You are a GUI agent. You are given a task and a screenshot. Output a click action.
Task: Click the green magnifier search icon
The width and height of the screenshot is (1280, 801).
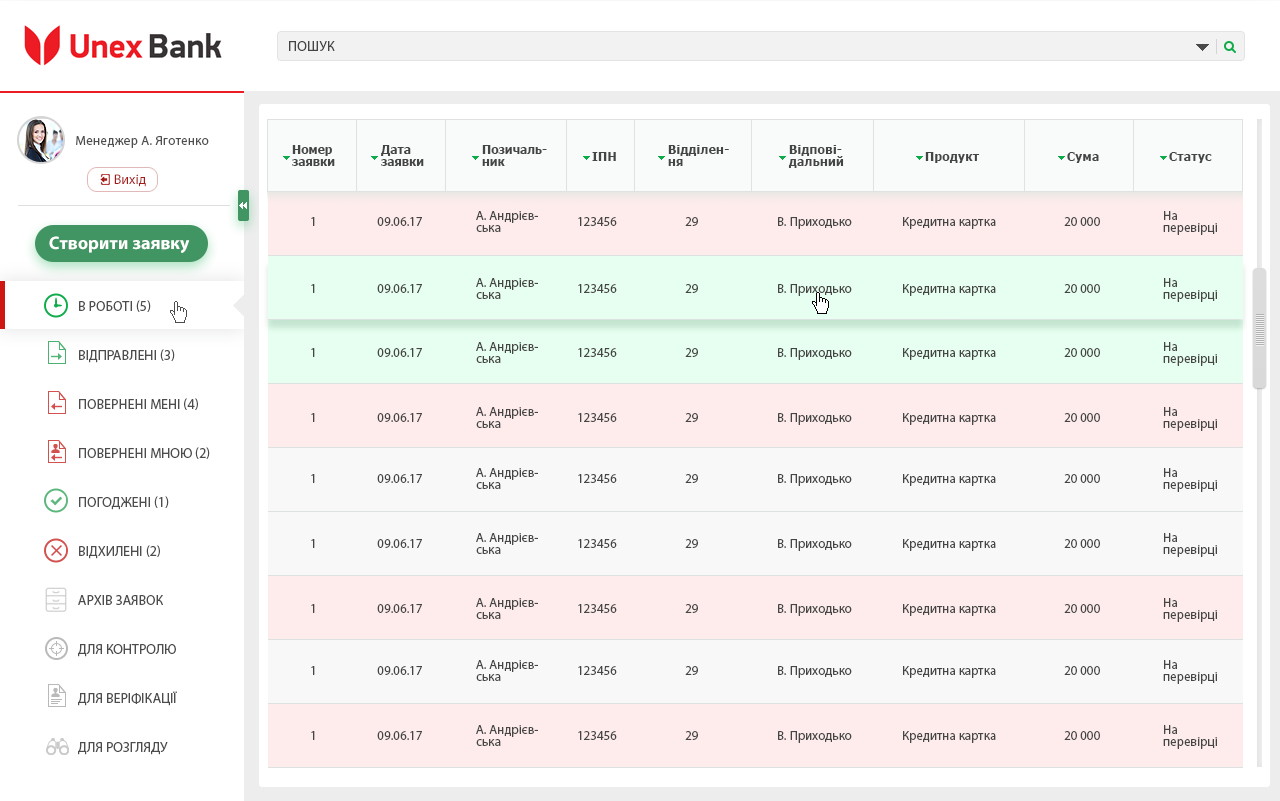coord(1230,47)
